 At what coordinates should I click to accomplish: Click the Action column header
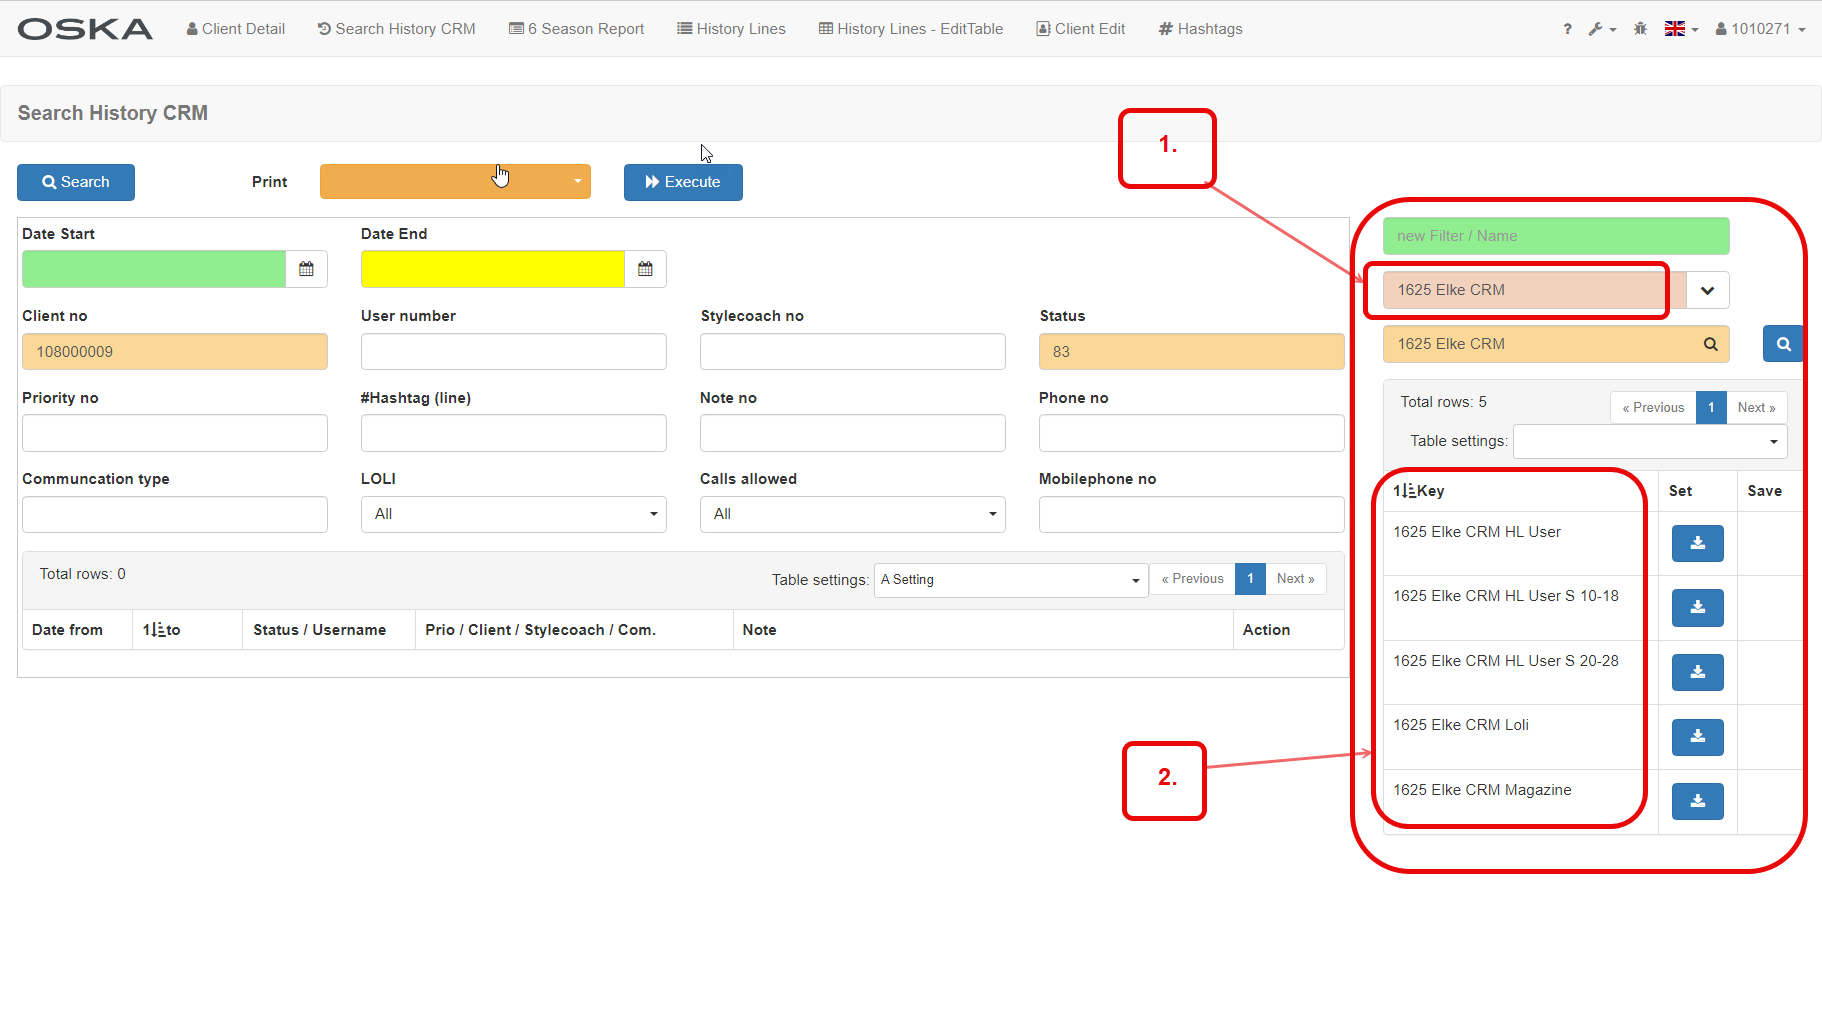point(1266,630)
